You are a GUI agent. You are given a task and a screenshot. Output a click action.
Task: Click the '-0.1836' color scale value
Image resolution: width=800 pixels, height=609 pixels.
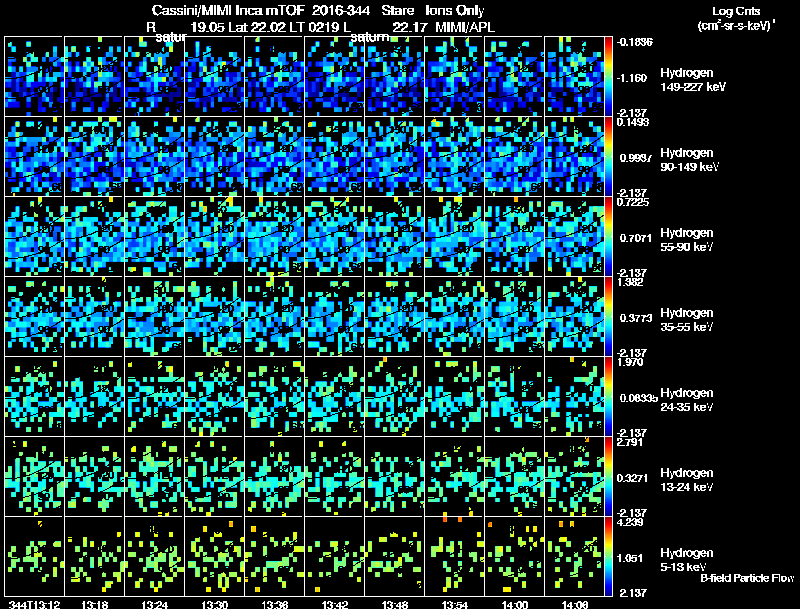click(x=635, y=42)
